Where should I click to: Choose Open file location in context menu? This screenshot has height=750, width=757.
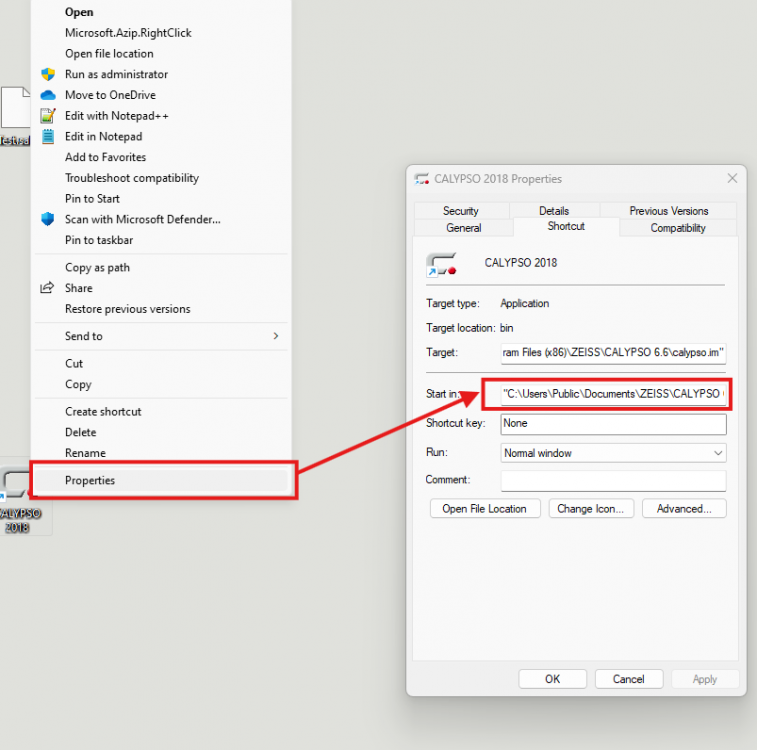coord(109,54)
